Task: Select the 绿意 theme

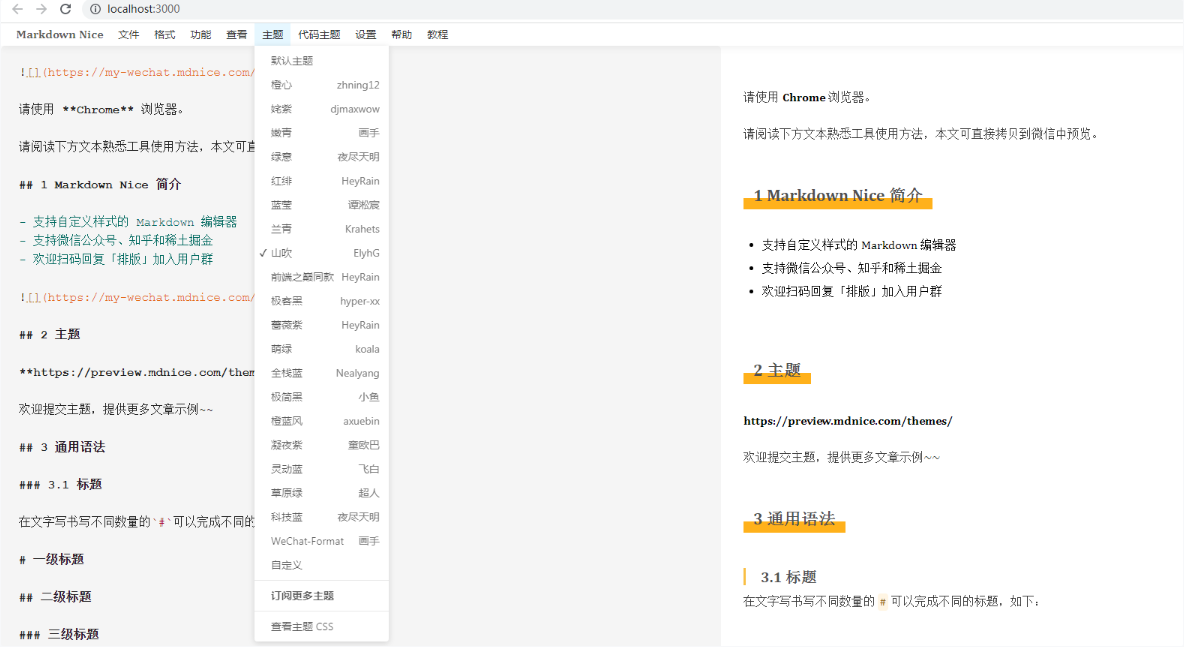Action: [322, 157]
